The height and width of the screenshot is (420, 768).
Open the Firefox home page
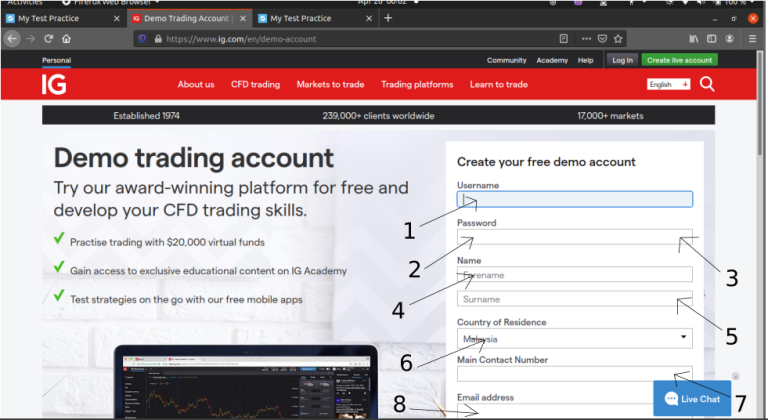point(66,39)
